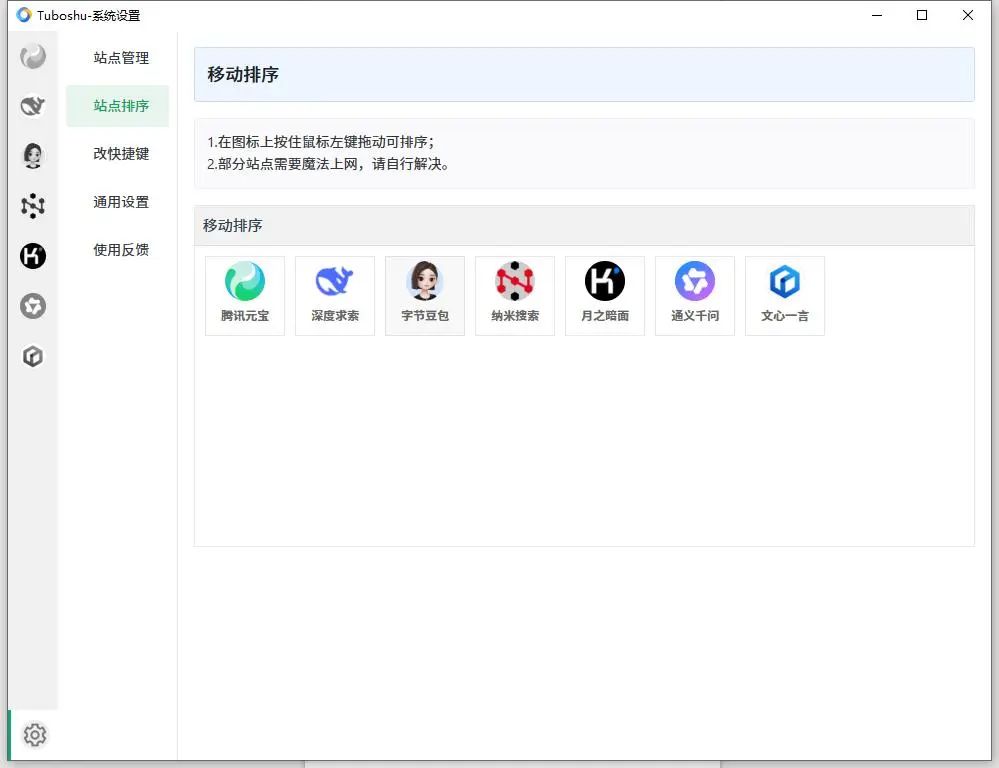This screenshot has height=768, width=999.
Task: Select the 腾讯元宝 sort tile
Action: [245, 296]
